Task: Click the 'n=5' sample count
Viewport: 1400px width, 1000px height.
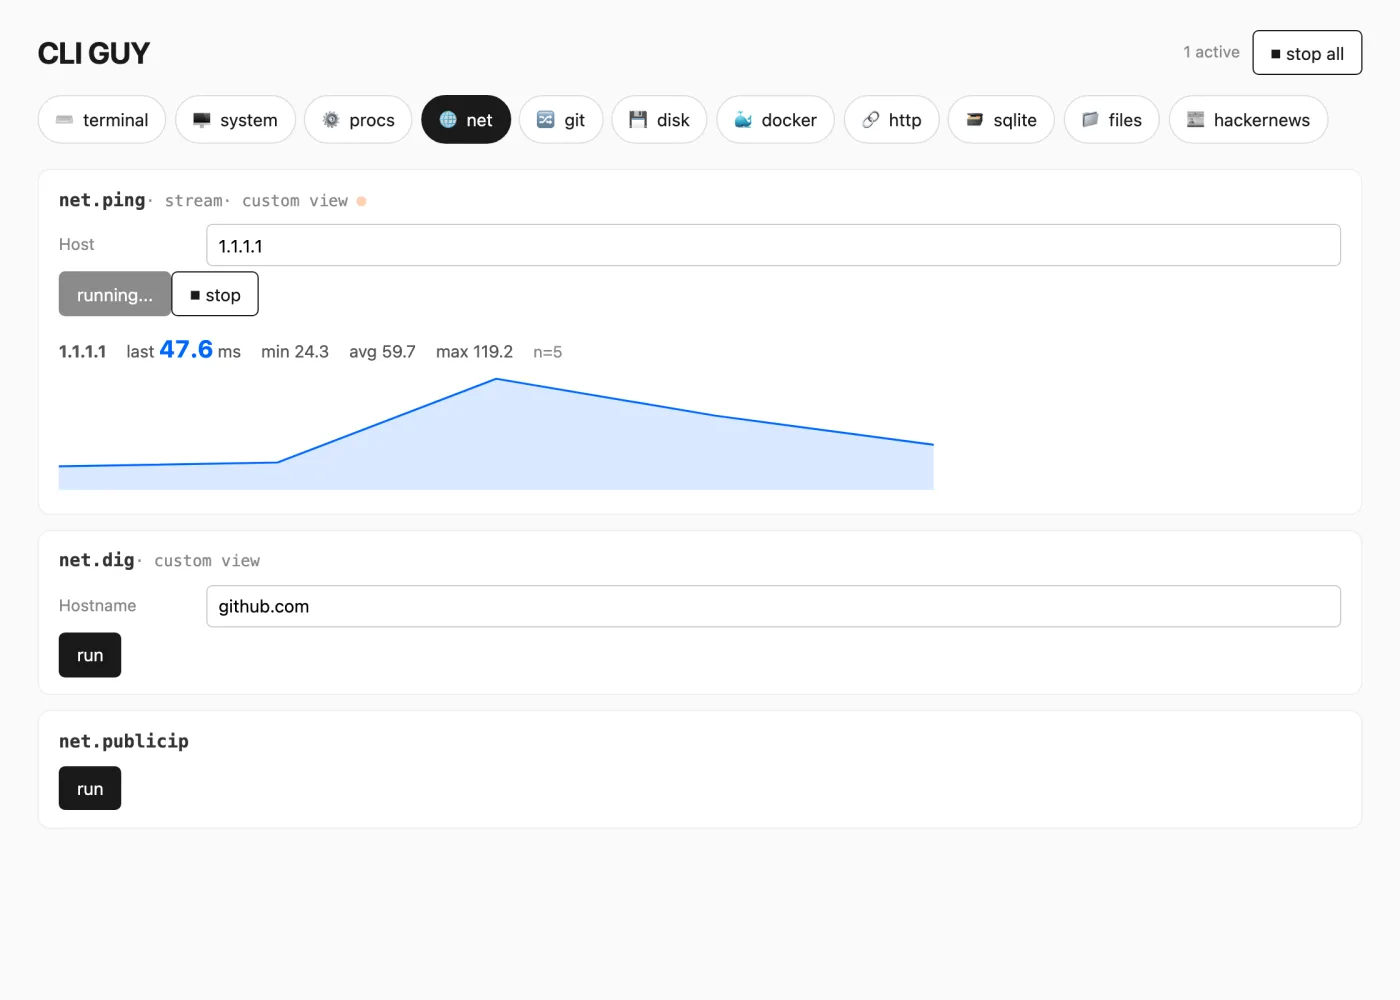Action: point(547,352)
